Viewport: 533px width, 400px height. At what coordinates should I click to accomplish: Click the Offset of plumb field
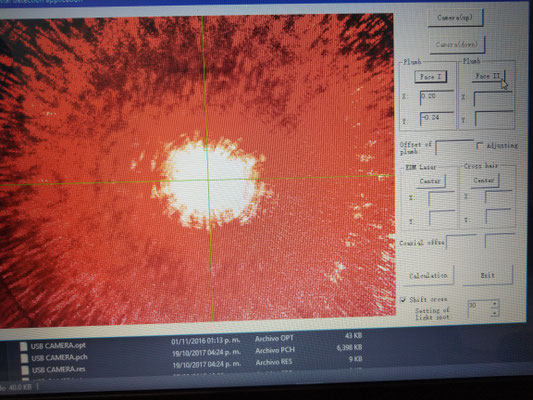(x=454, y=147)
